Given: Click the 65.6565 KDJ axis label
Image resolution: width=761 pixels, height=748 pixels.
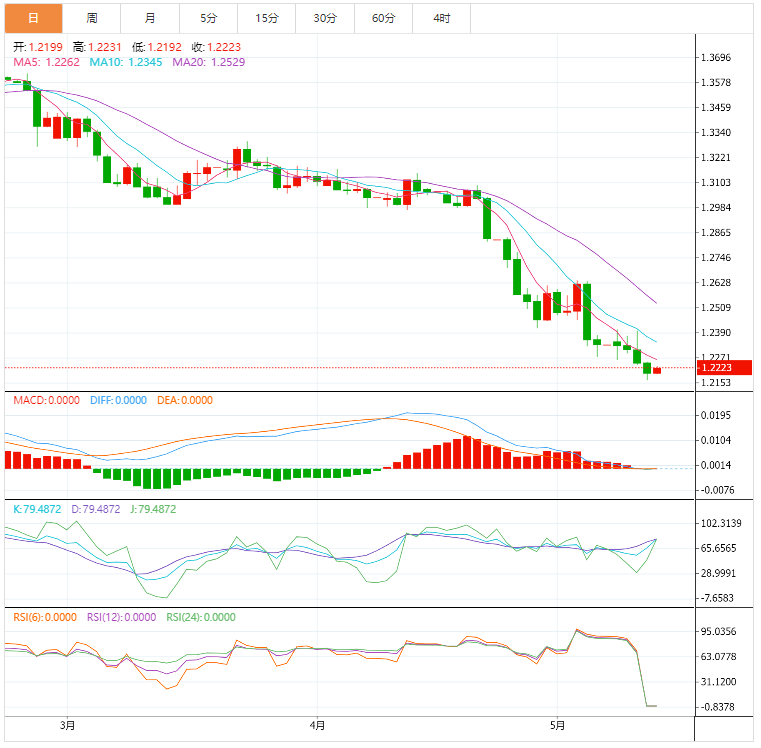Looking at the screenshot, I should point(719,548).
